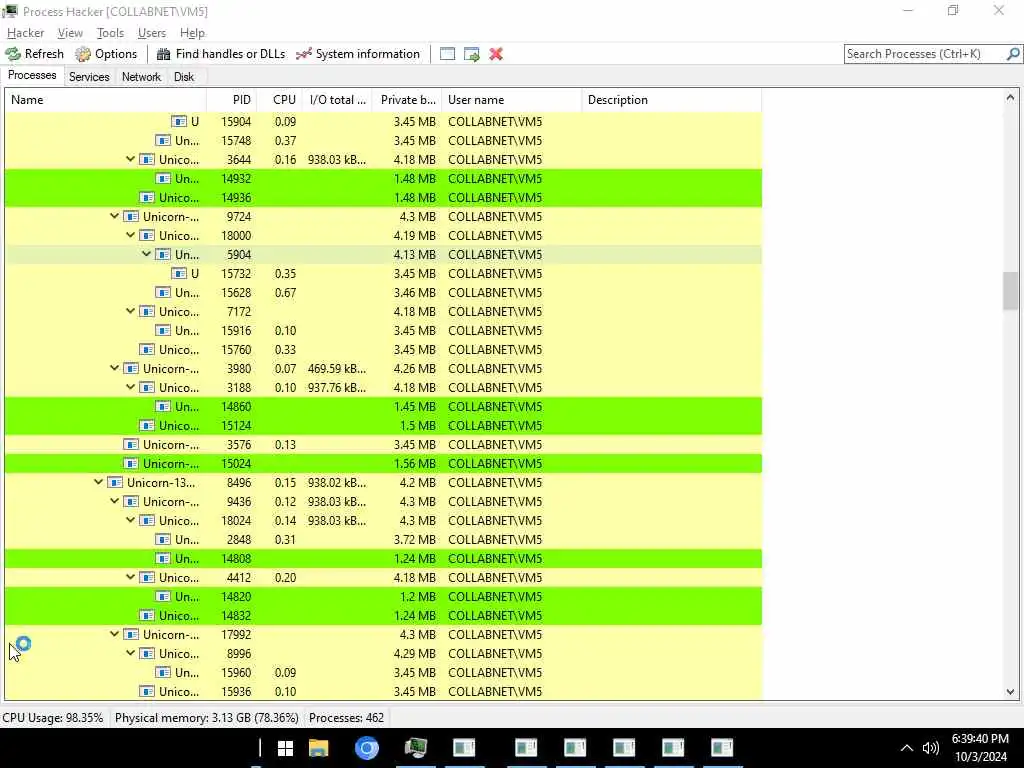Collapse the process tree node PID 17992

pos(114,634)
